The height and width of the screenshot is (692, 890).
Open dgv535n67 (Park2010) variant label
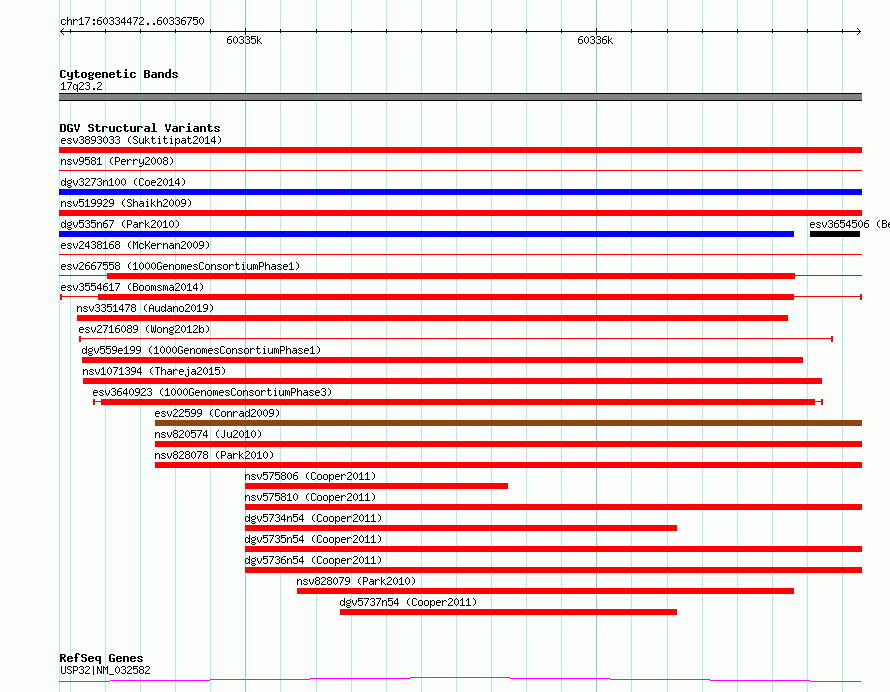[120, 224]
